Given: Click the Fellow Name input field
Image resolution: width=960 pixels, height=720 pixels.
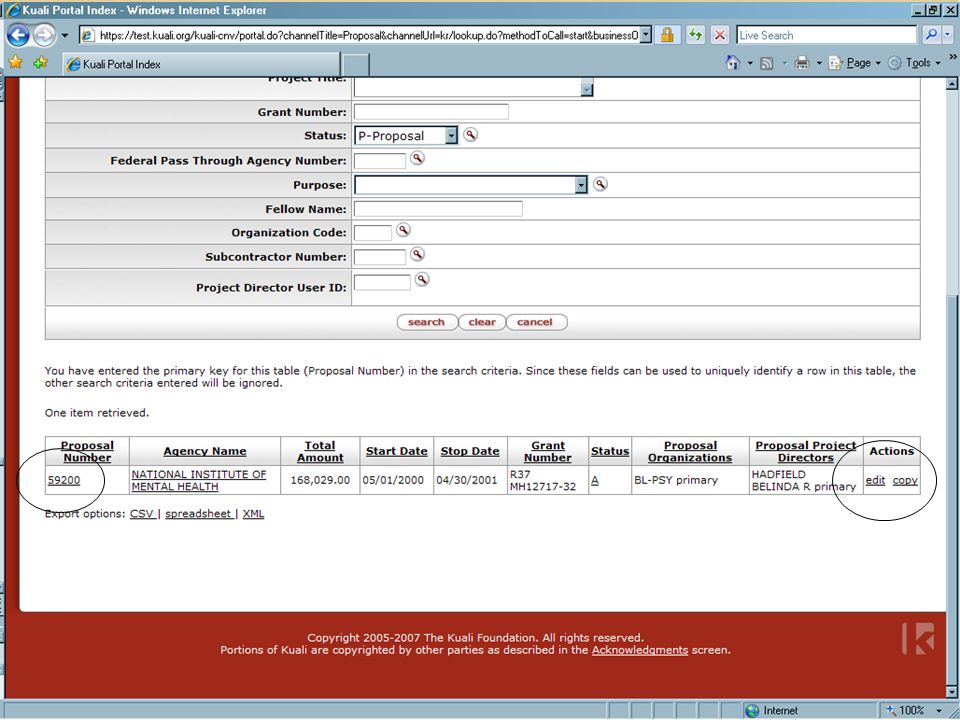Looking at the screenshot, I should coord(438,209).
